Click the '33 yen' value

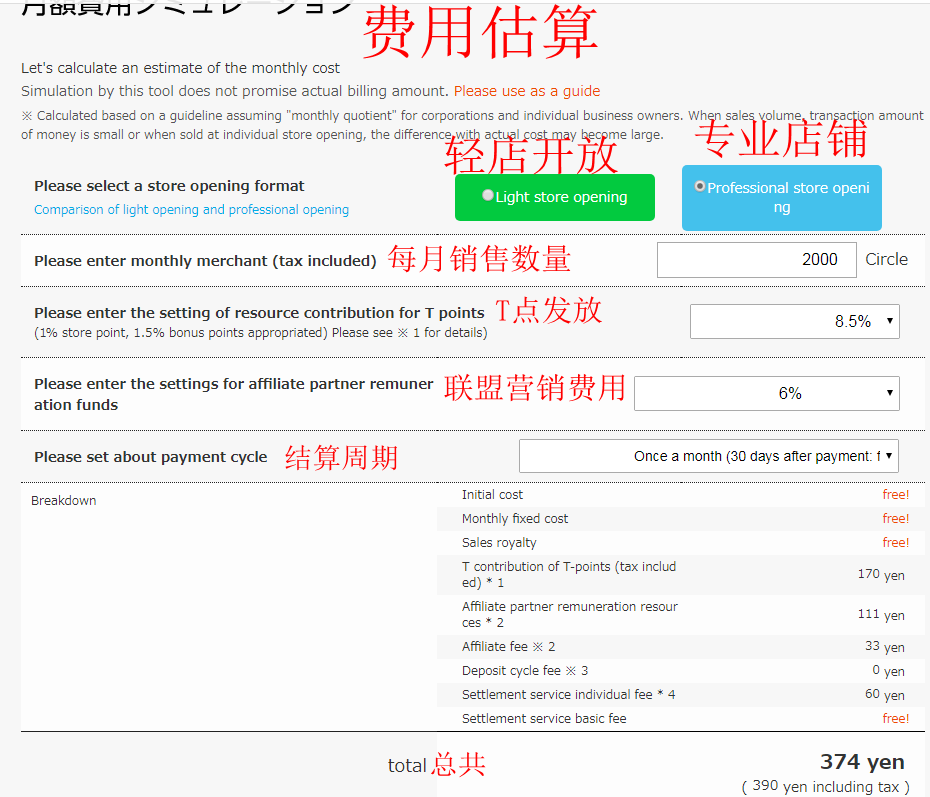884,647
